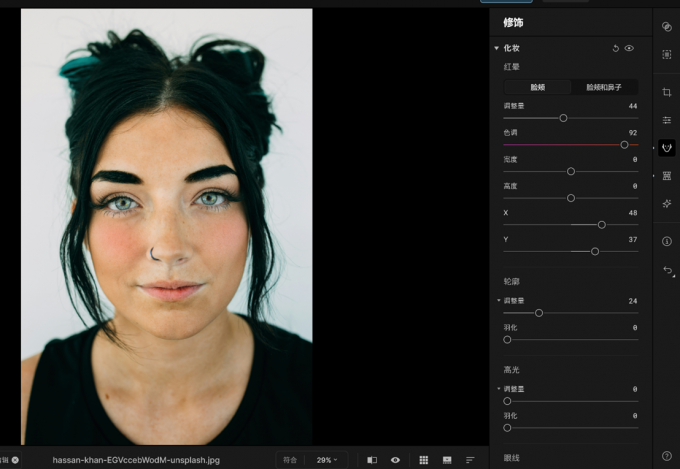Close the tab at bottom left
680x469 pixels.
coord(15,460)
